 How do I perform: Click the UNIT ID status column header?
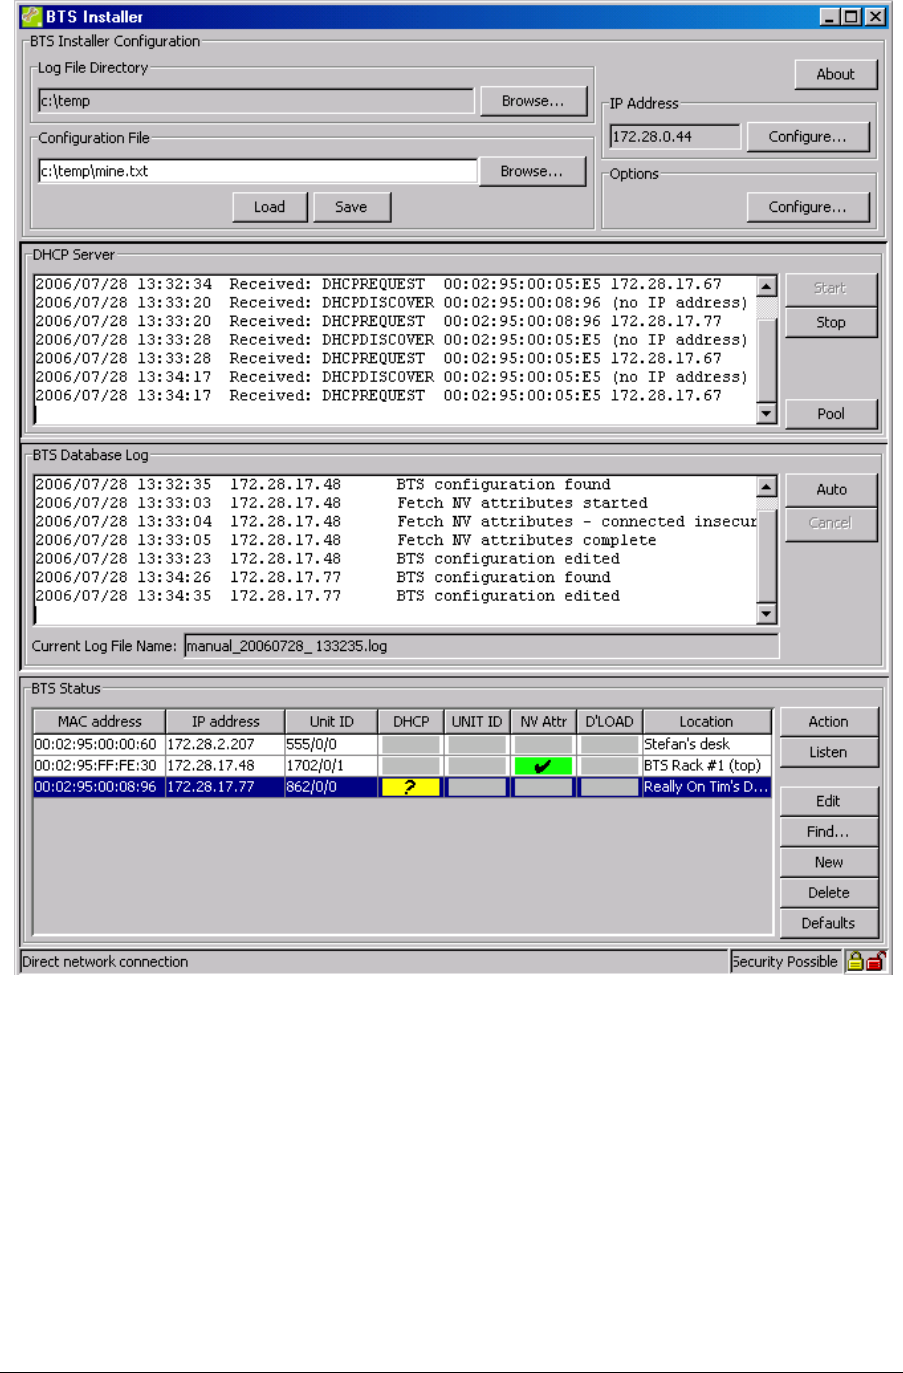[477, 721]
